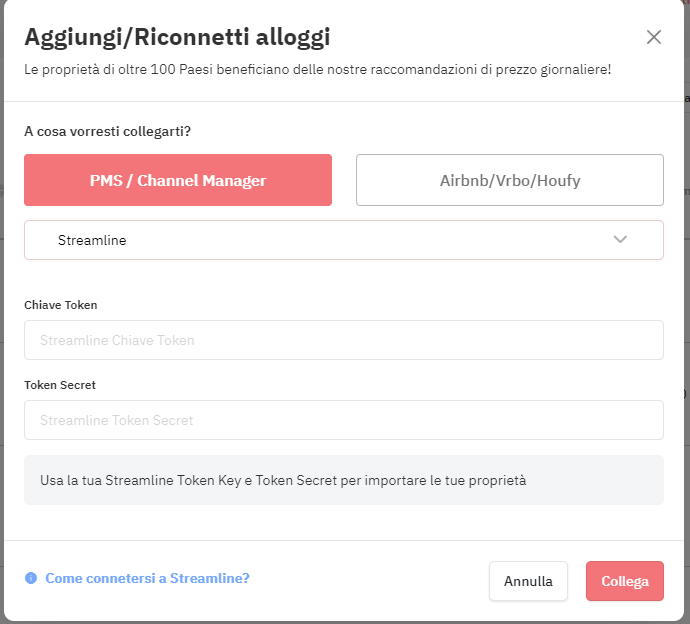Focus the Streamline Token Secret input field
The image size is (690, 624).
tap(344, 420)
